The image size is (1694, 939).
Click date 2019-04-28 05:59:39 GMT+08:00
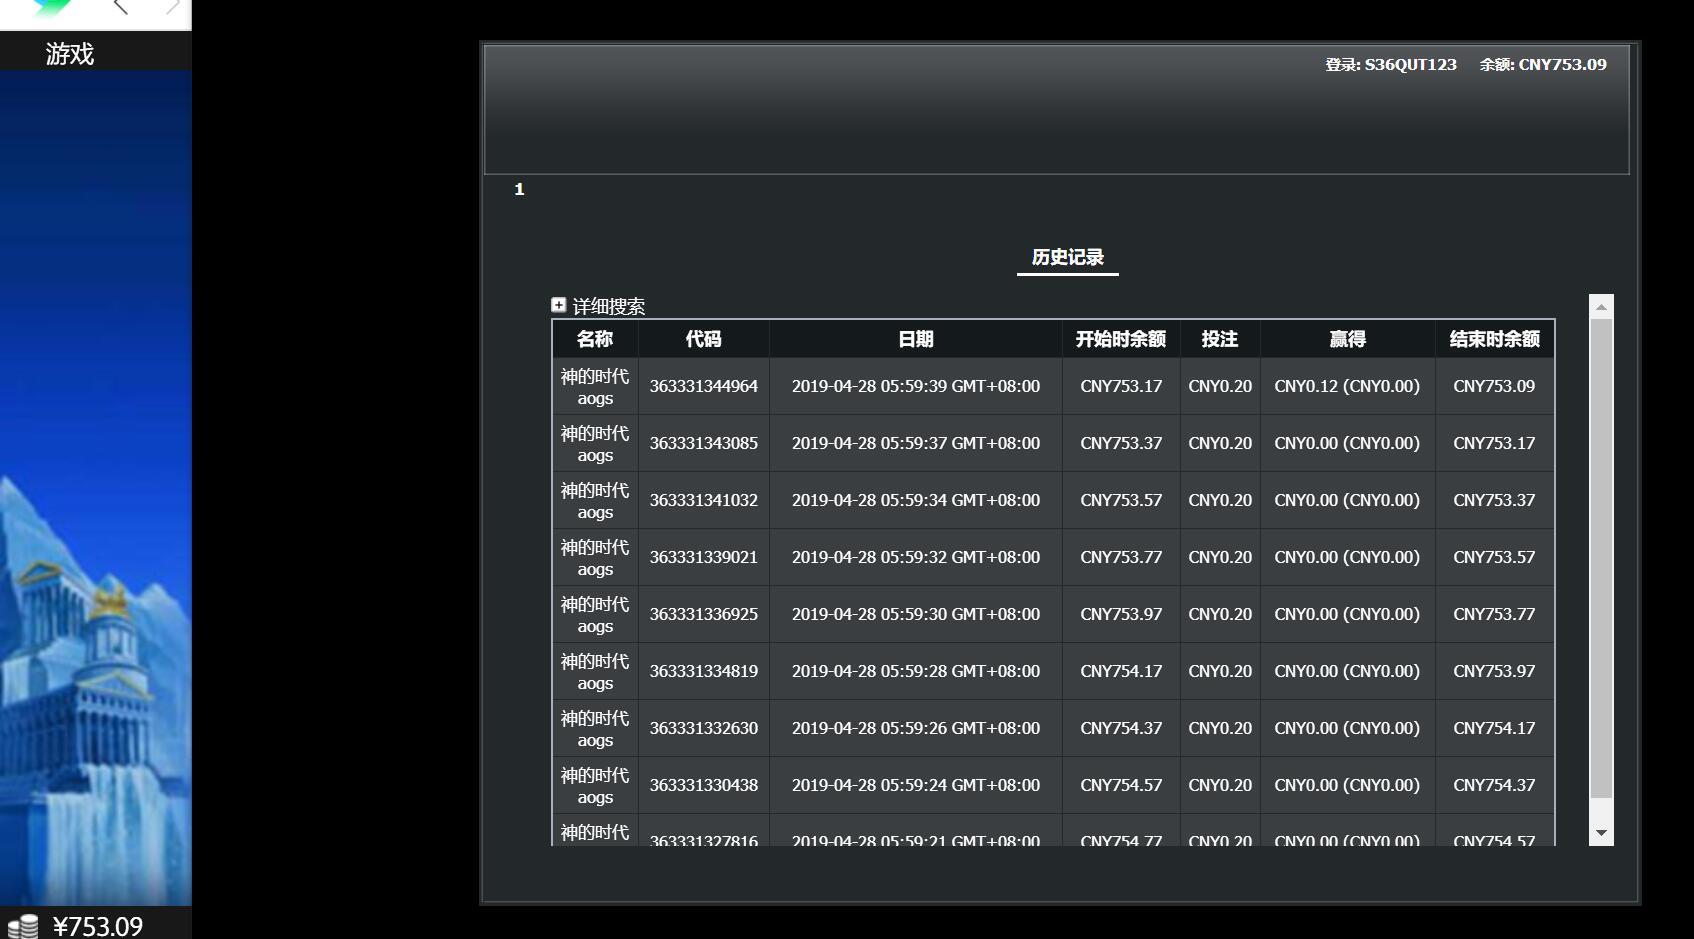[916, 386]
